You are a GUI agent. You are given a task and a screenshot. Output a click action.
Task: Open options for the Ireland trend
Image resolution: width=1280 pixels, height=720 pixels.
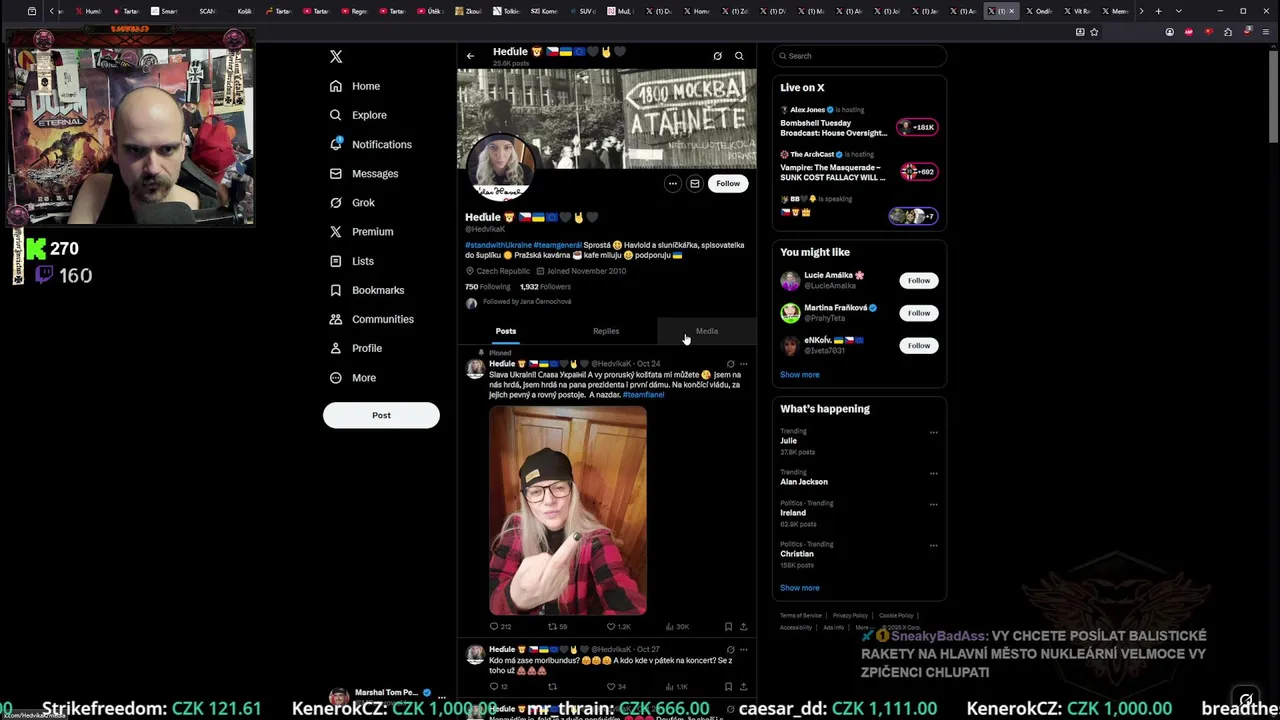pyautogui.click(x=933, y=505)
